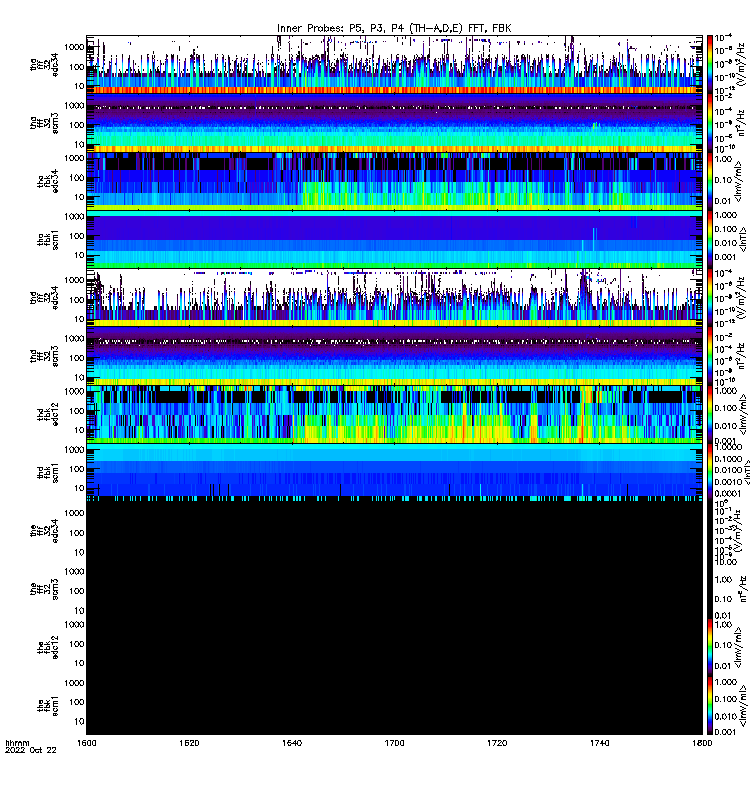Click the 1800 time tick label
Image resolution: width=750 pixels, height=800 pixels.
coord(702,743)
